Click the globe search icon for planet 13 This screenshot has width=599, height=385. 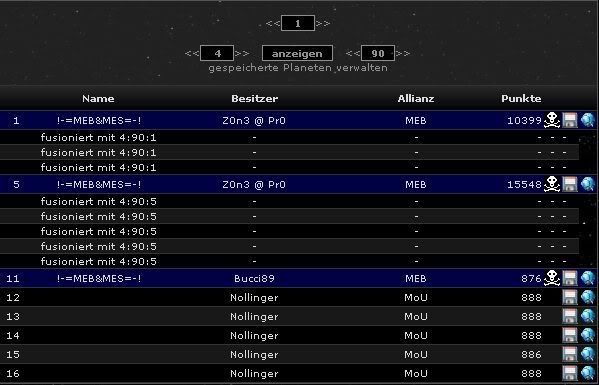tap(588, 316)
